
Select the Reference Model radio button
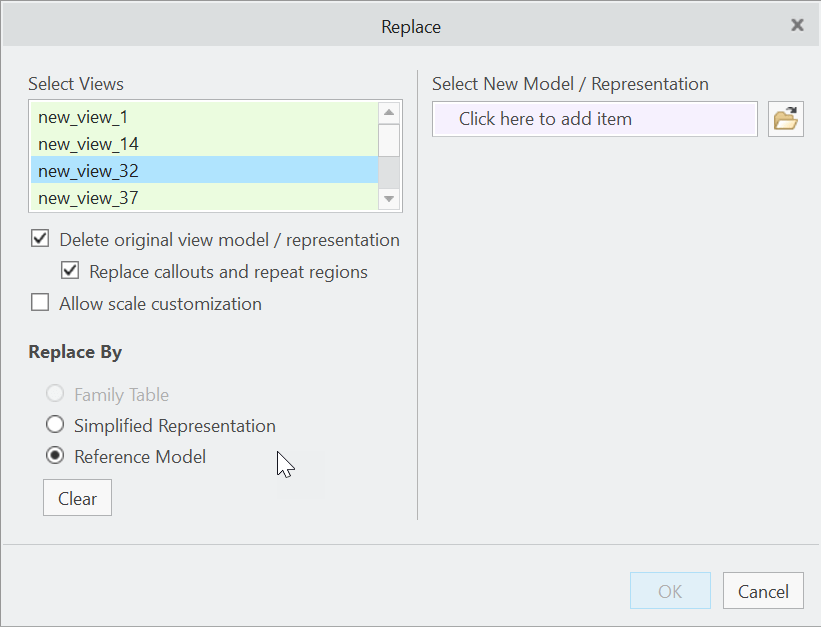click(56, 456)
